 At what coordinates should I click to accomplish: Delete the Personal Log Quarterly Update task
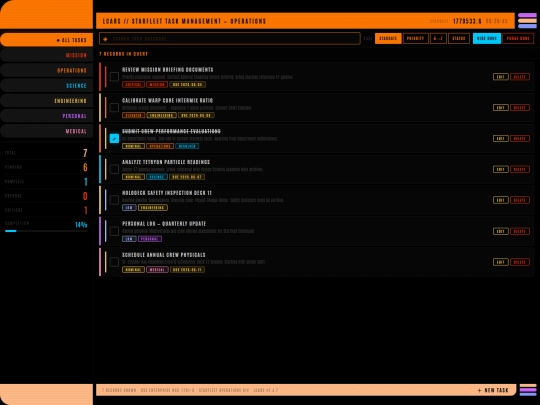pyautogui.click(x=520, y=231)
